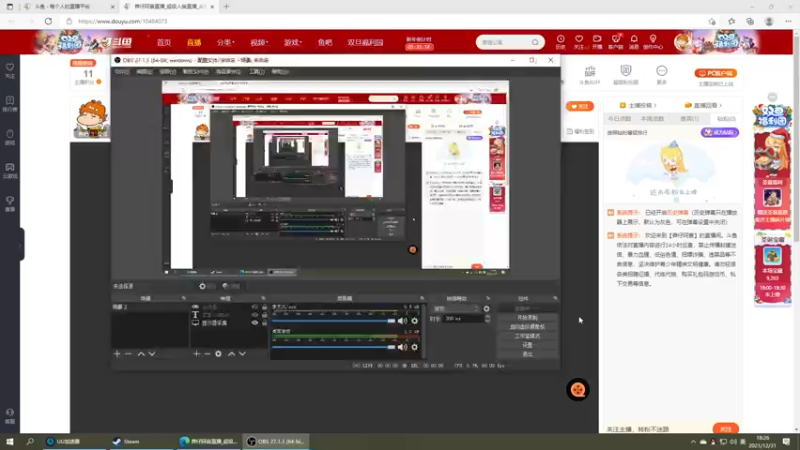Expand the 视频 video dropdown
The height and width of the screenshot is (450, 800).
click(x=259, y=42)
